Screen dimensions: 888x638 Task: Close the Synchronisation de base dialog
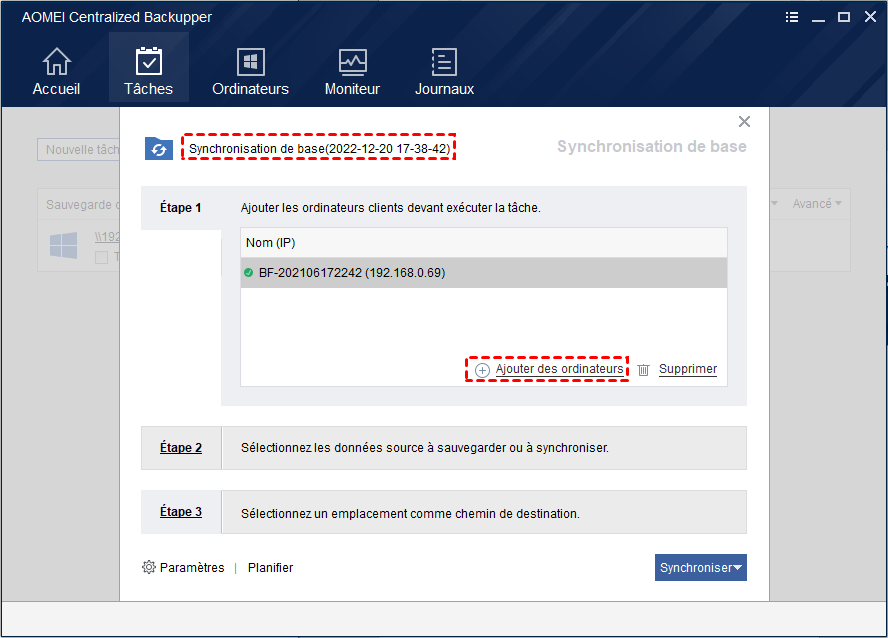[744, 122]
